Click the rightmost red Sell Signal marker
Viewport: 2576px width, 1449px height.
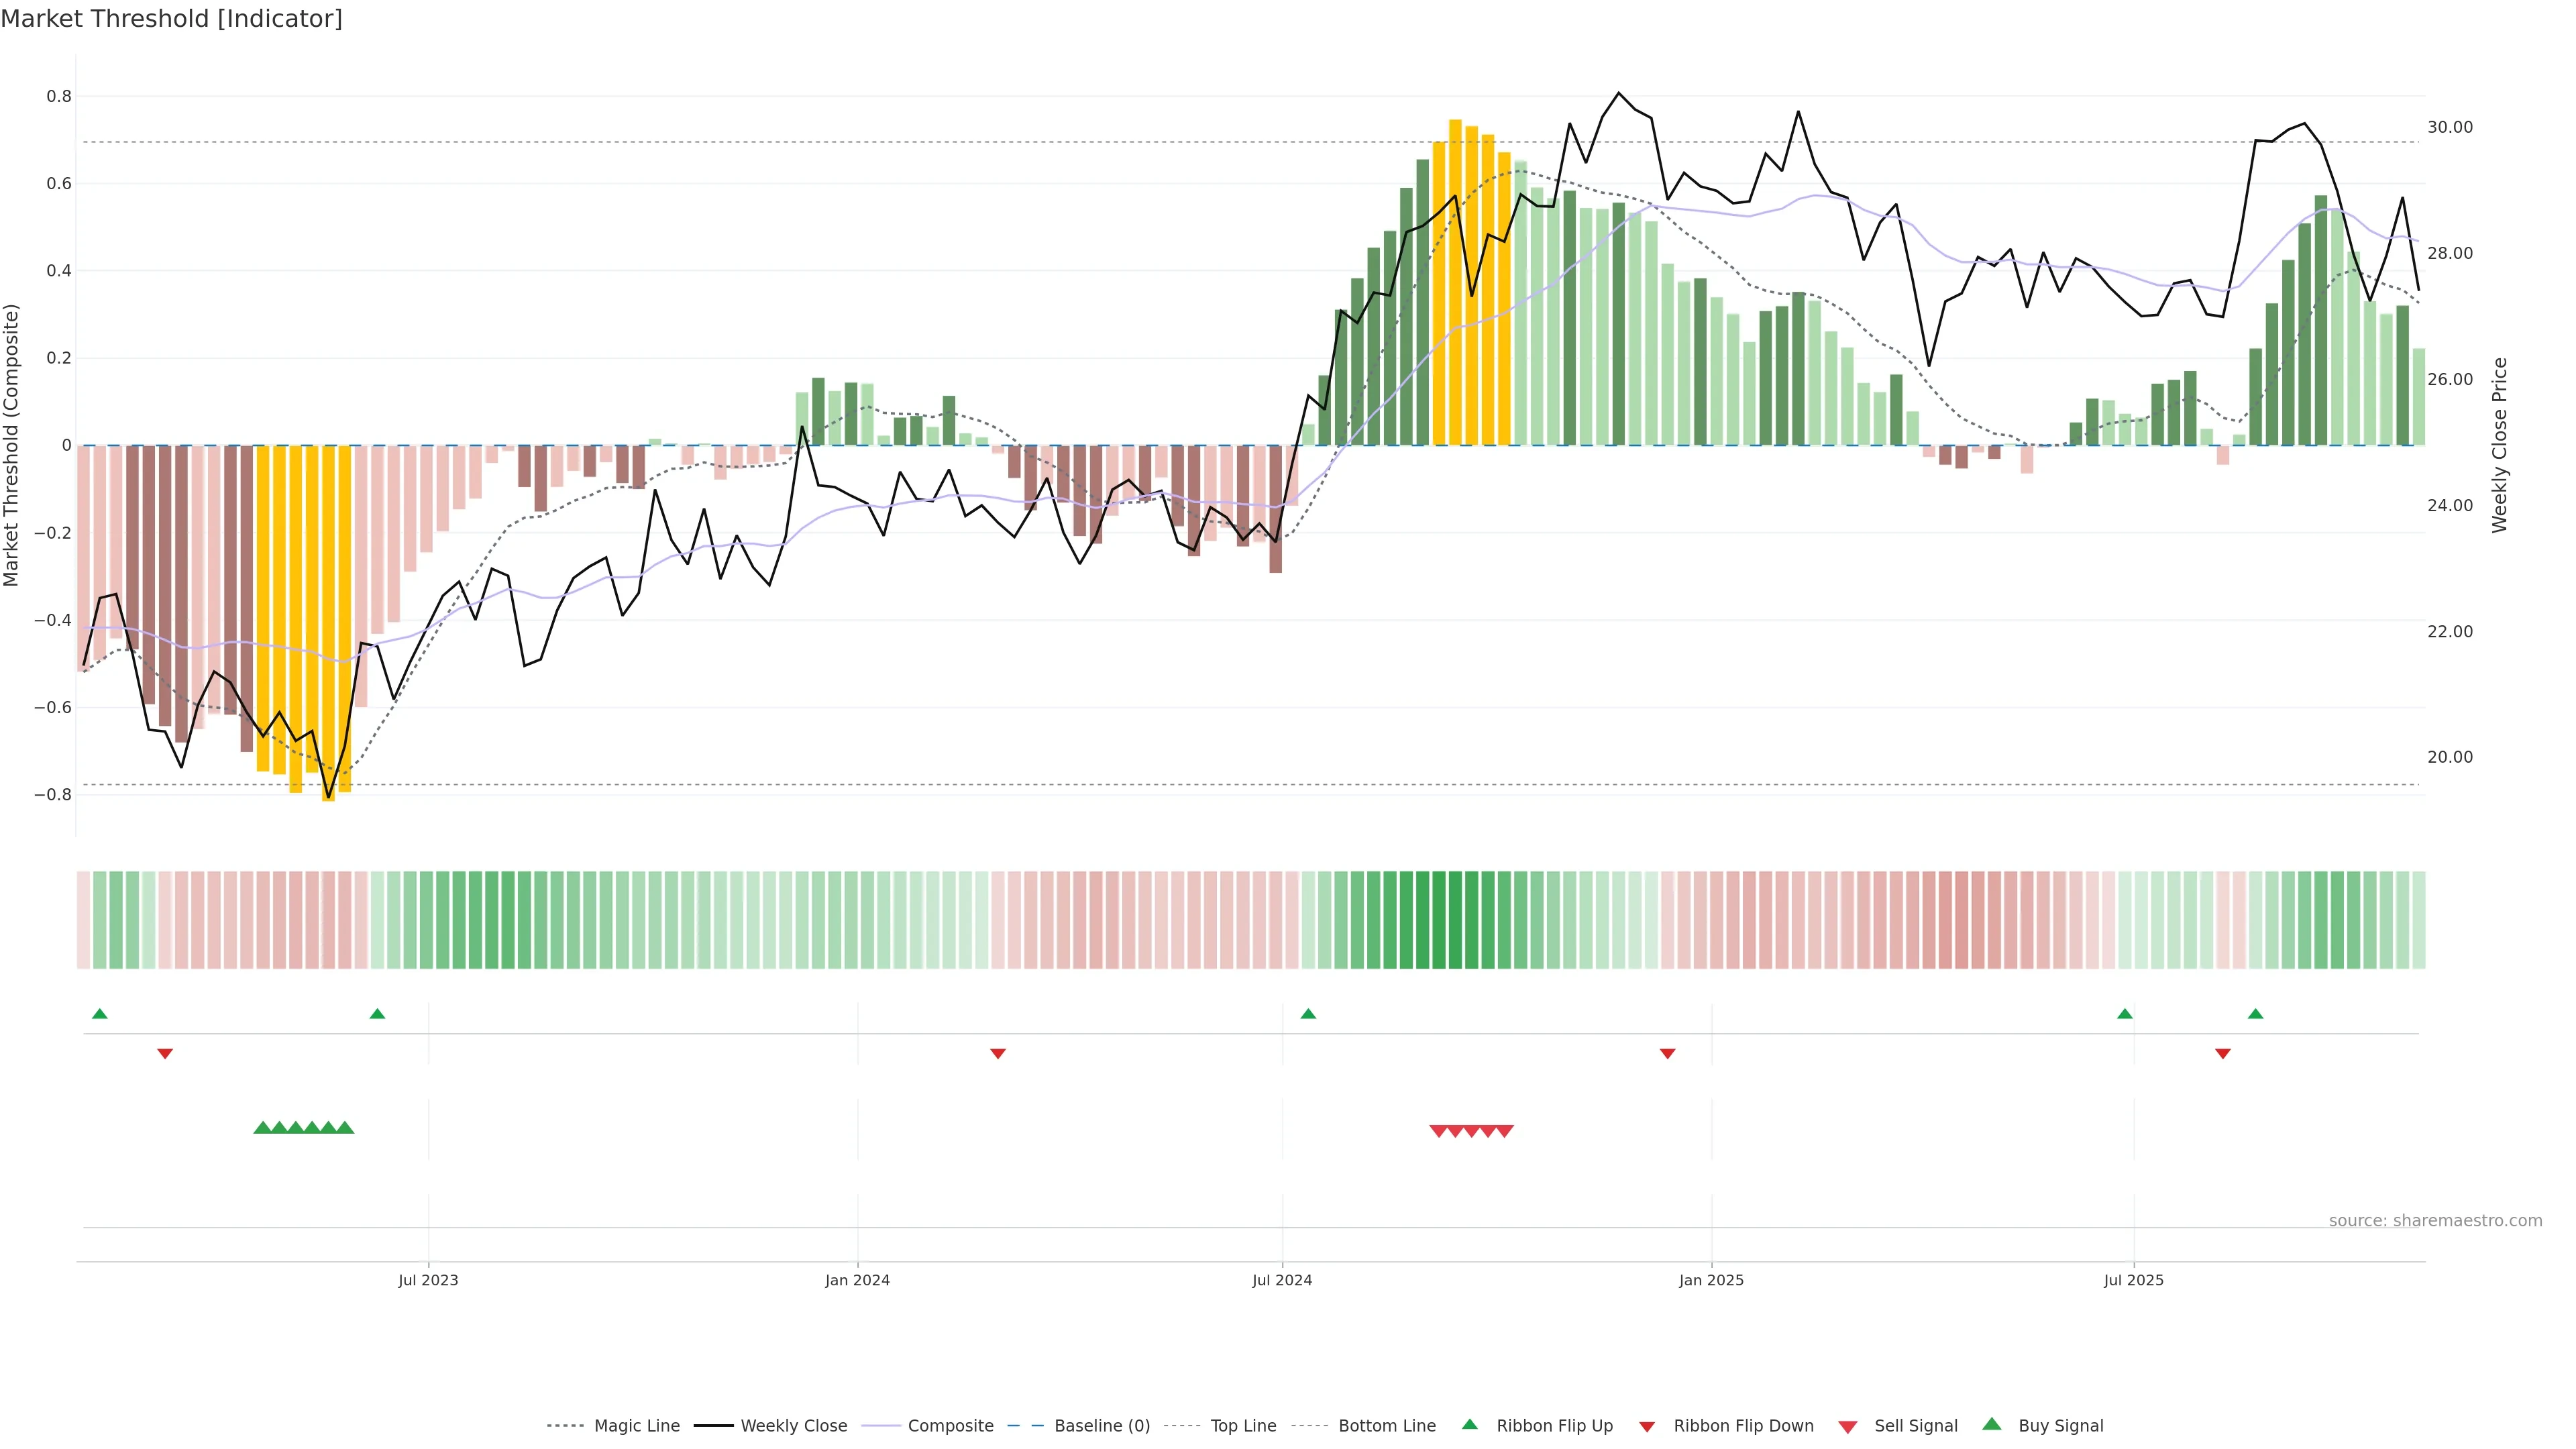tap(1505, 1132)
